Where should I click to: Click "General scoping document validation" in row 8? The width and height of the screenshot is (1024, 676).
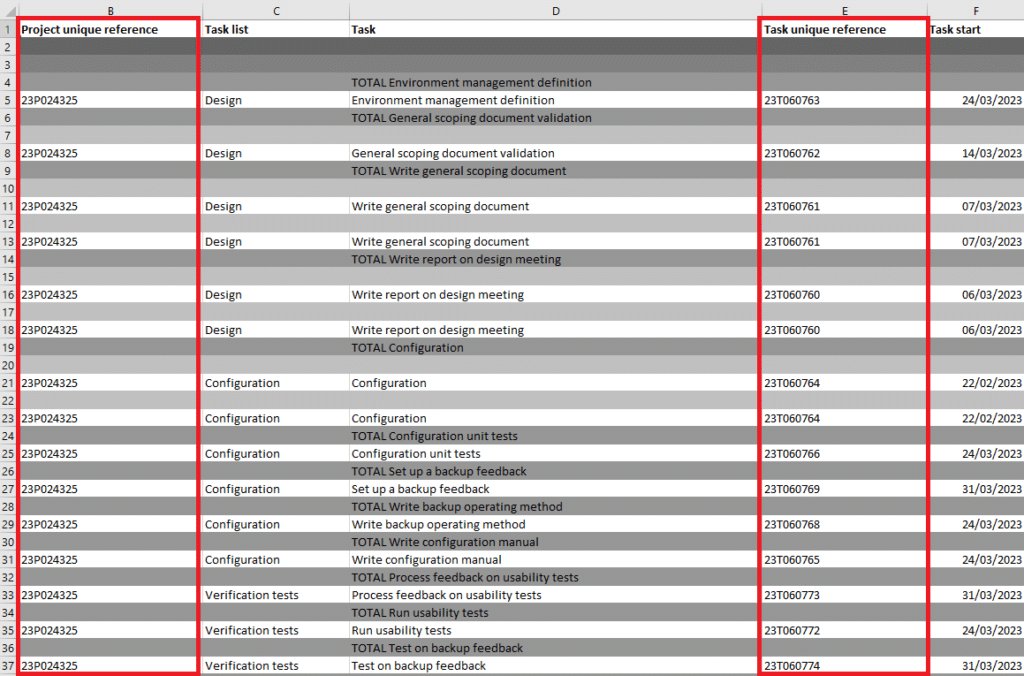tap(453, 154)
